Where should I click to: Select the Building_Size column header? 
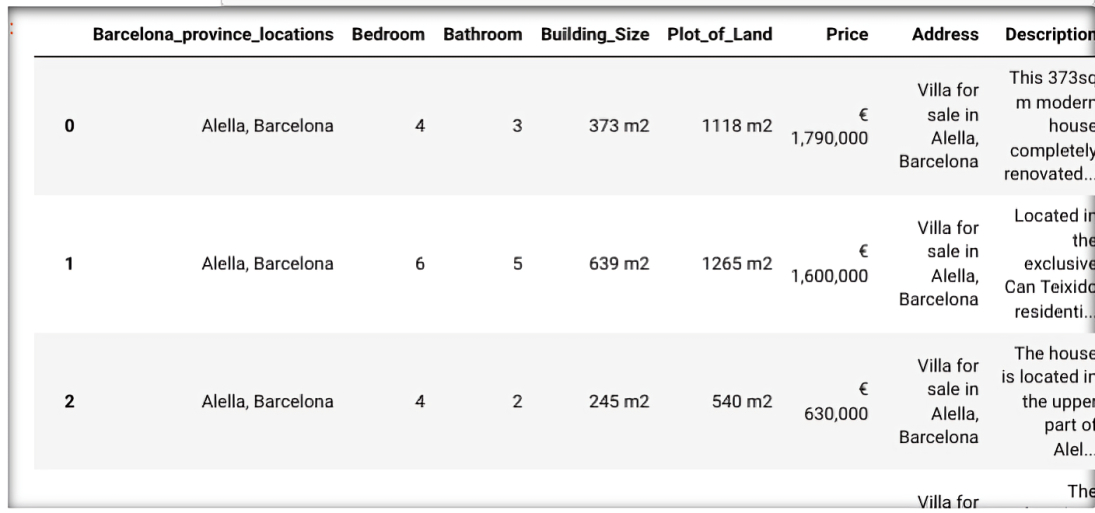point(595,35)
